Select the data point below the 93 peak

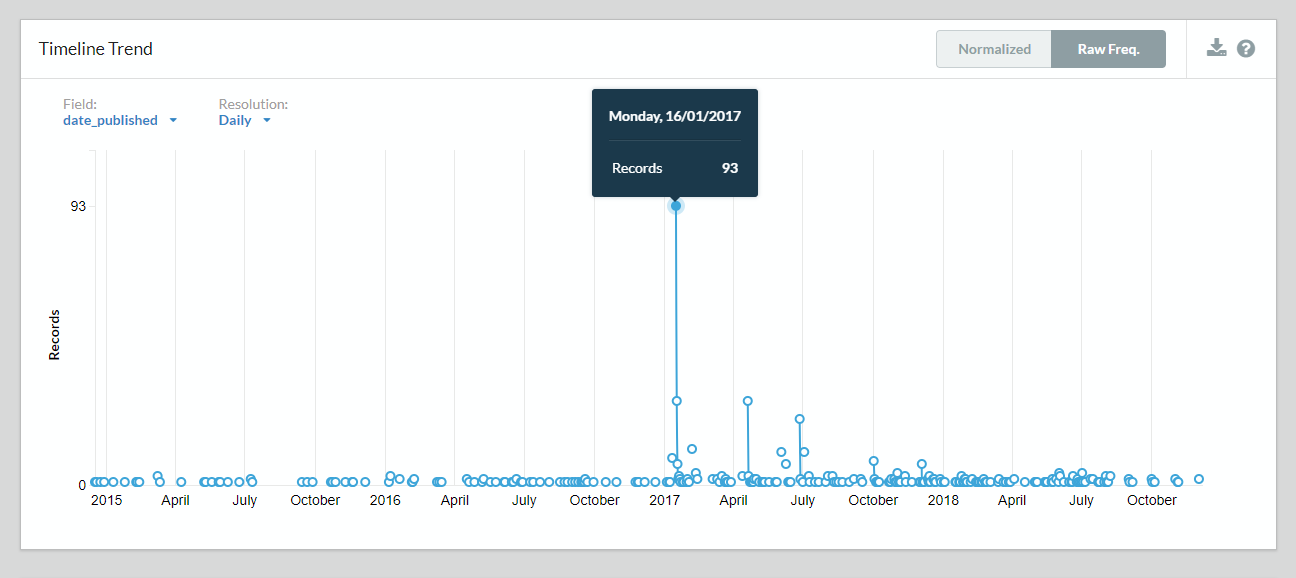pos(677,401)
